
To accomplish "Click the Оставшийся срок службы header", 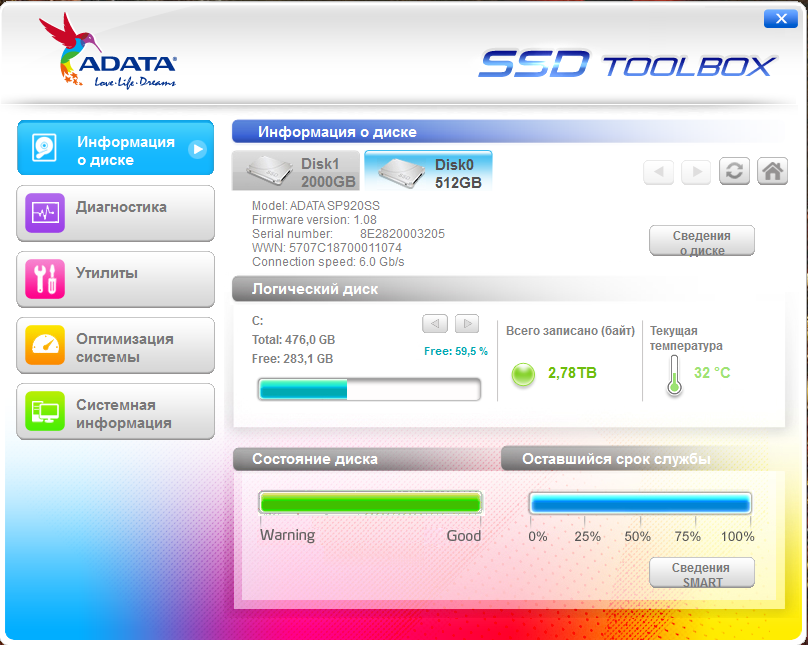I will tap(616, 459).
